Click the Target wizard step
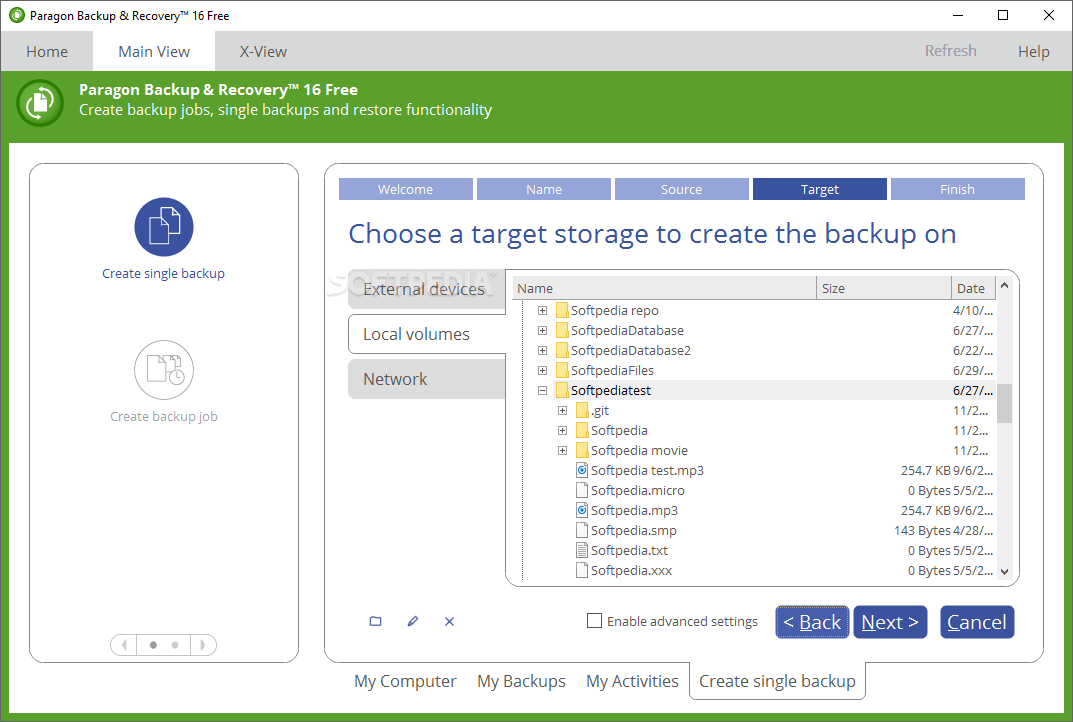 820,189
